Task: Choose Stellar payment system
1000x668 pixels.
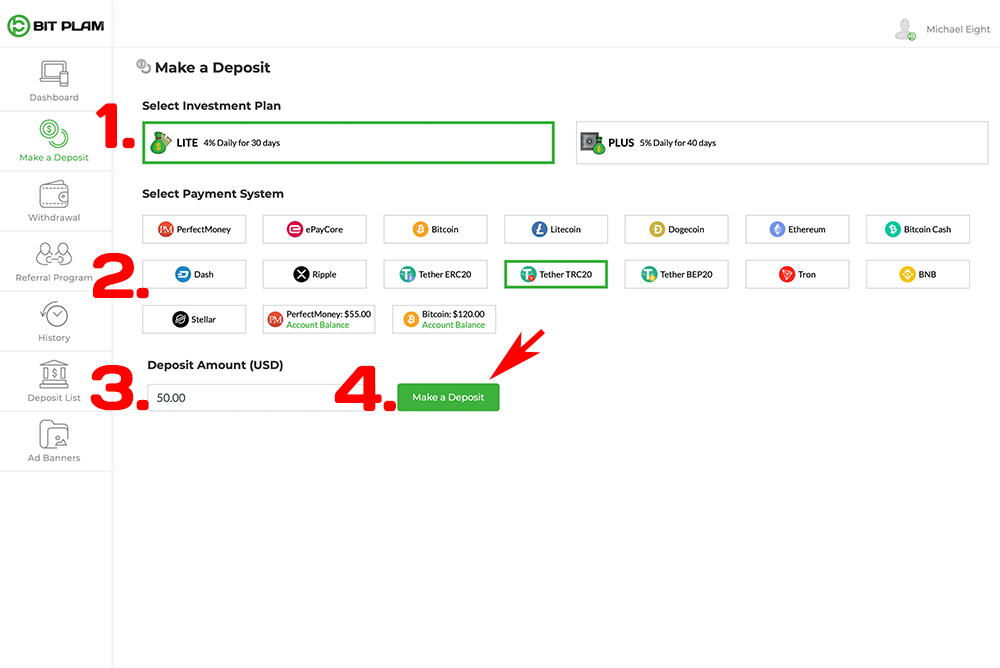Action: (x=194, y=319)
